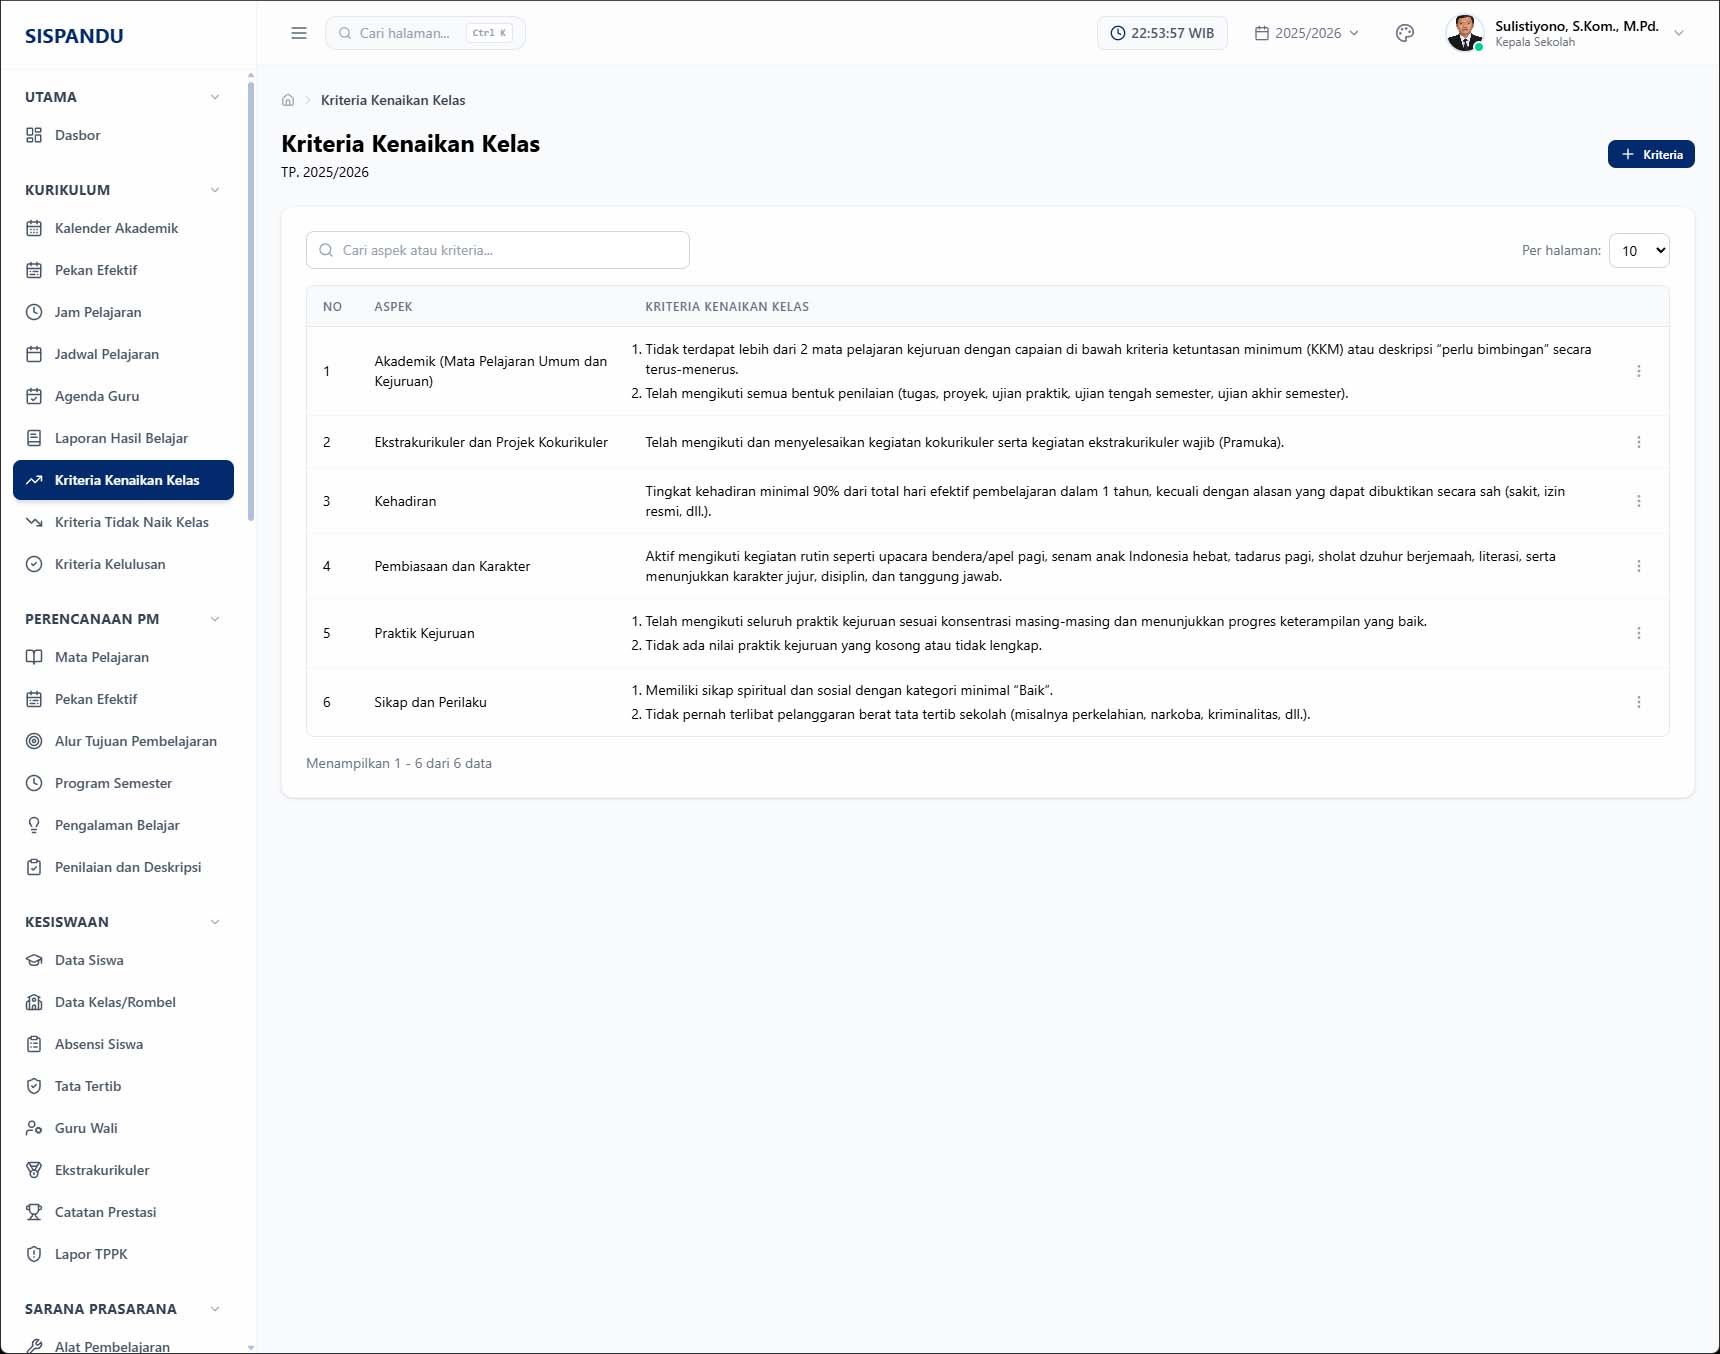Open the theme palette icon
Image resolution: width=1720 pixels, height=1354 pixels.
pyautogui.click(x=1405, y=33)
